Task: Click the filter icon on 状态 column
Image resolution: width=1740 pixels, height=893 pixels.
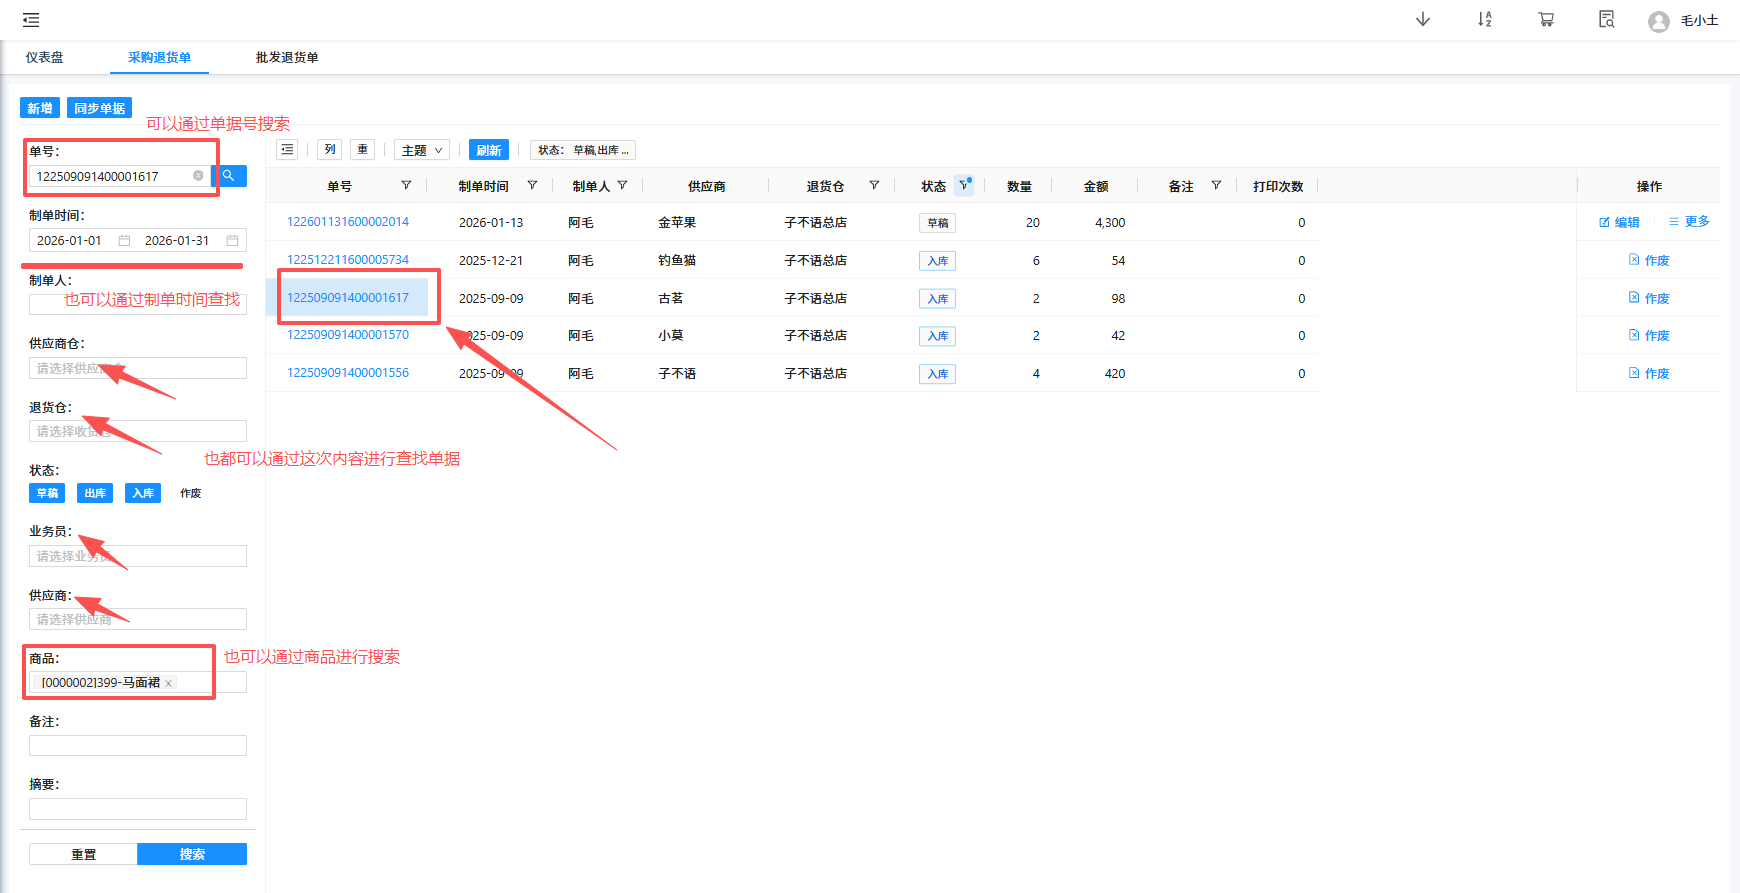Action: [964, 186]
